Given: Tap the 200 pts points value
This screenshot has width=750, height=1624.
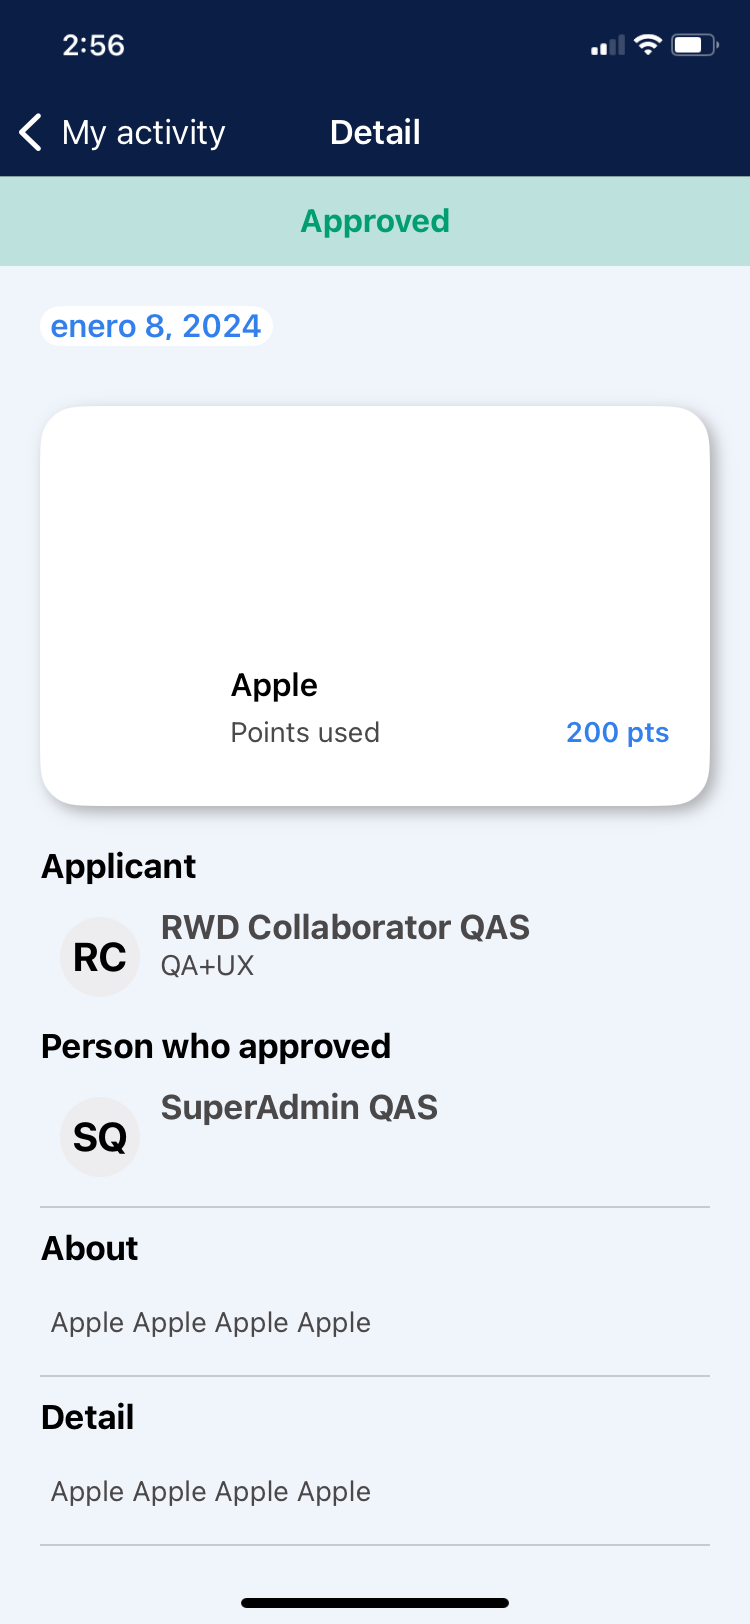Looking at the screenshot, I should pyautogui.click(x=617, y=732).
